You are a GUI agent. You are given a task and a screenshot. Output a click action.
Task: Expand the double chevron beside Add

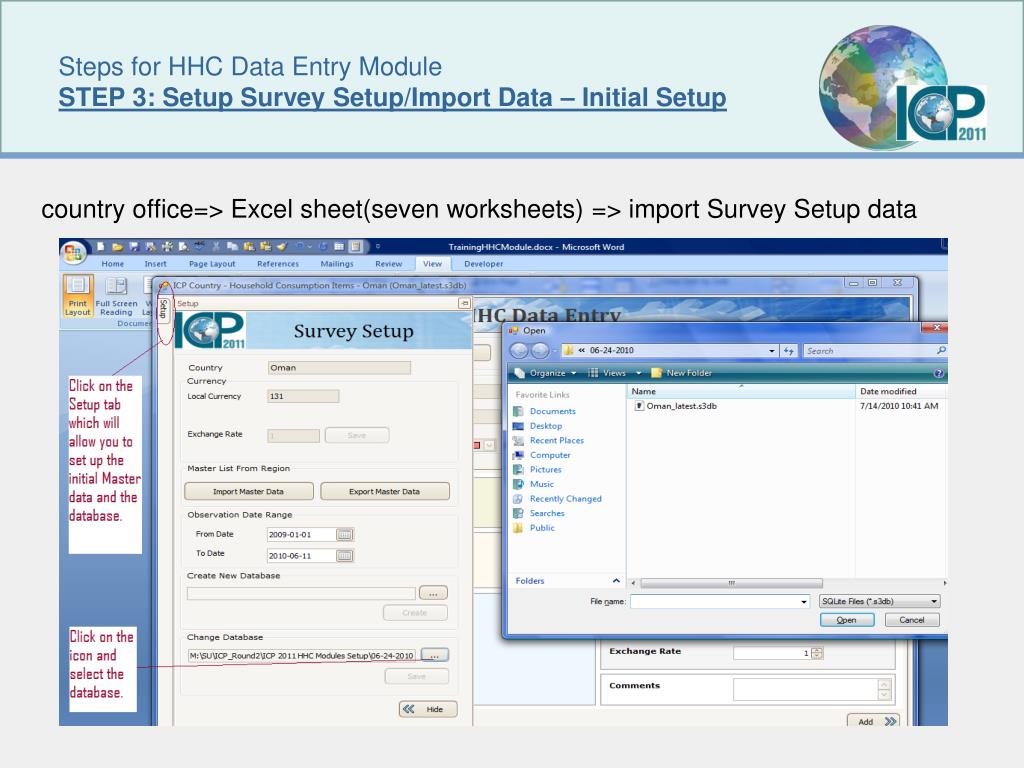tap(891, 722)
